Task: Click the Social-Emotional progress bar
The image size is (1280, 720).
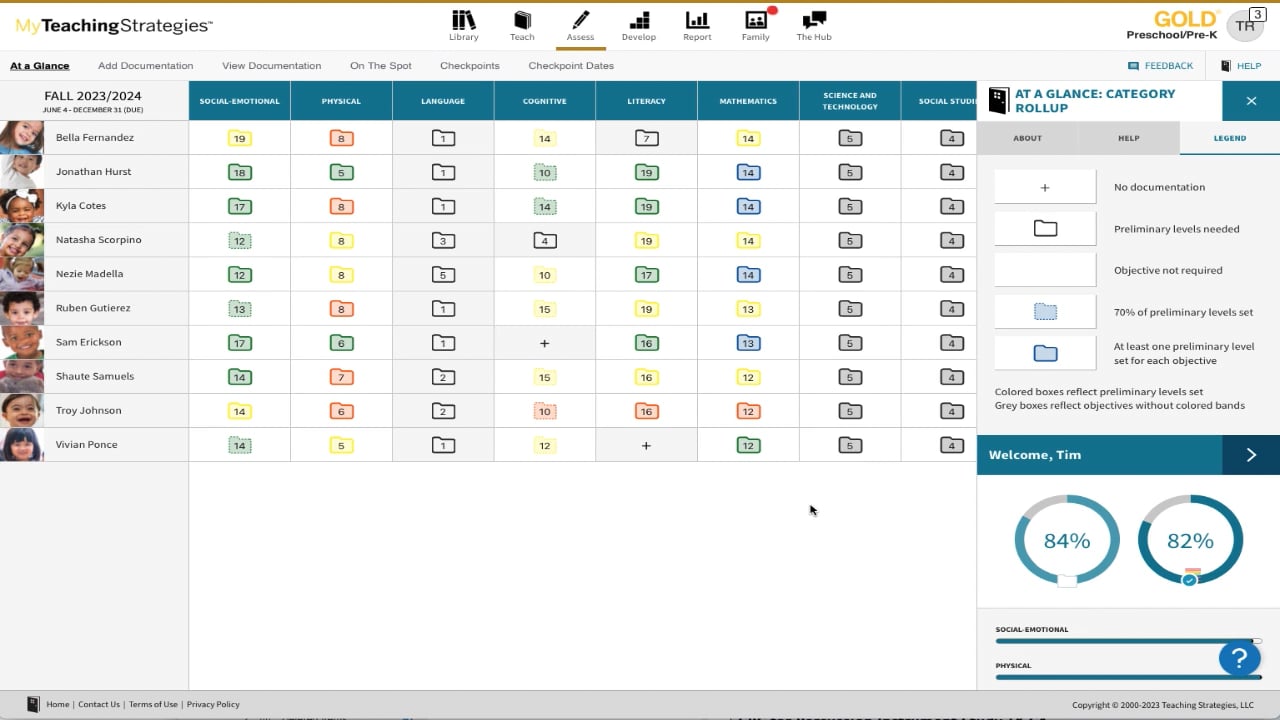Action: [x=1128, y=641]
